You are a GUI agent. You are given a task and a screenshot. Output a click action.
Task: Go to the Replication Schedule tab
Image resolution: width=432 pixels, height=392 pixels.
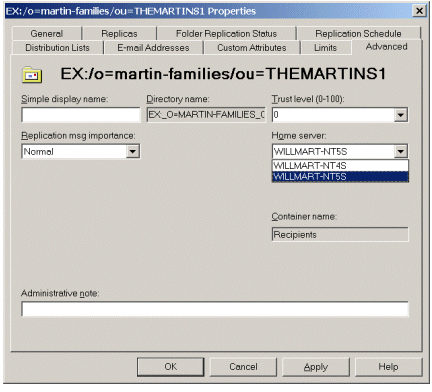coord(358,34)
